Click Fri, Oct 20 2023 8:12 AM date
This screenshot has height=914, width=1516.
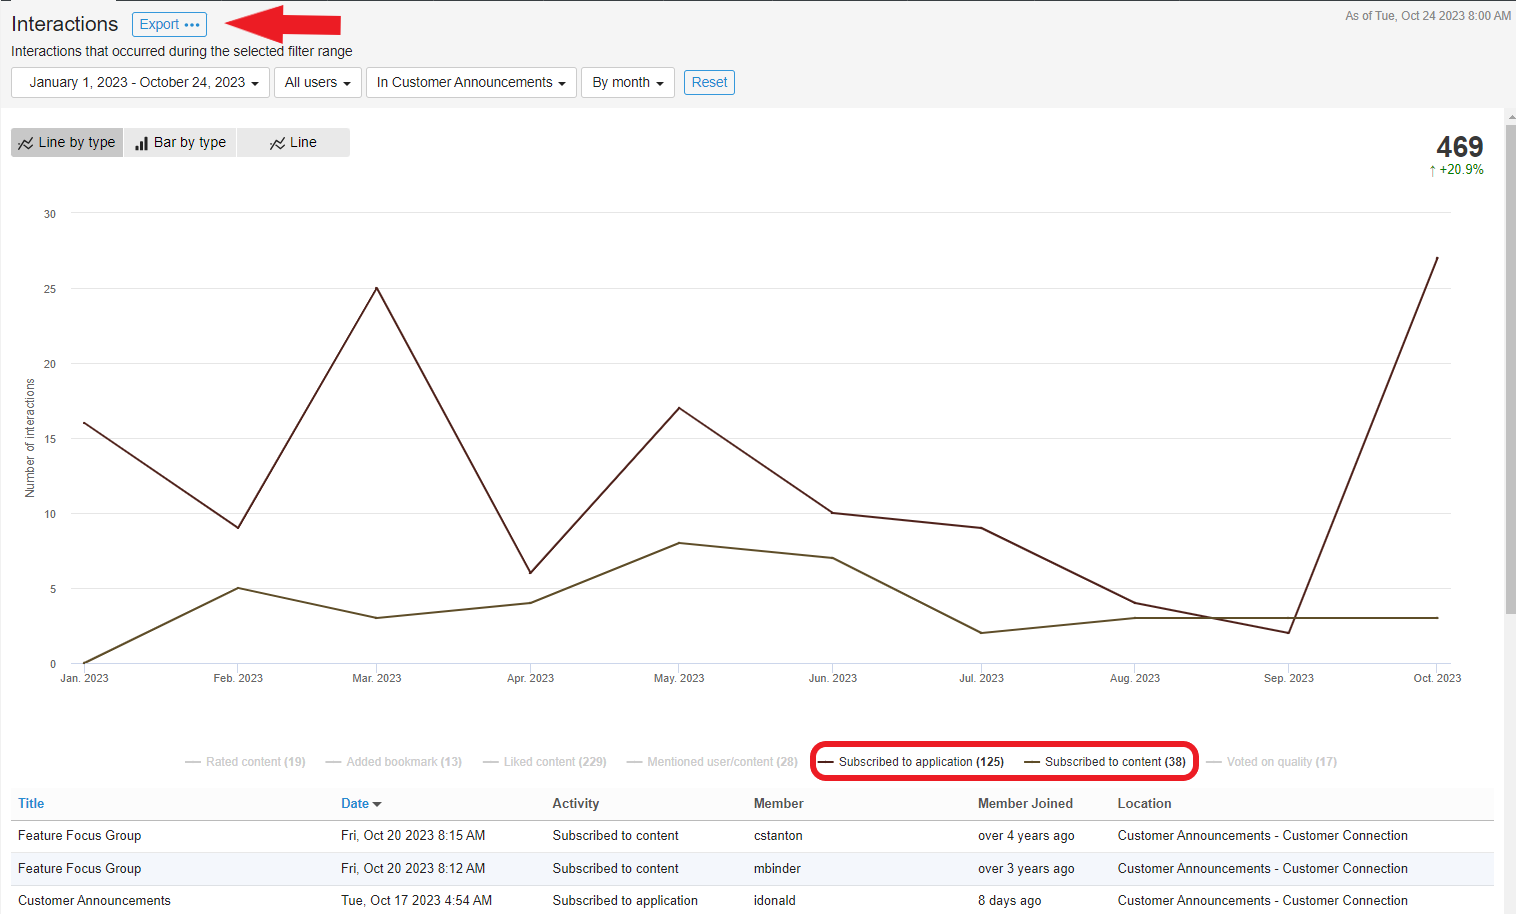click(x=413, y=868)
